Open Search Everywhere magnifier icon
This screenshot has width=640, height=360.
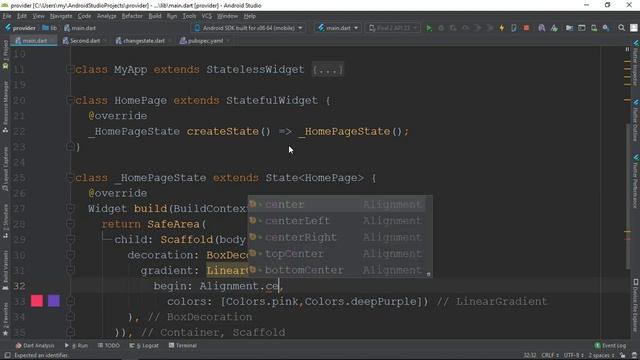point(621,28)
